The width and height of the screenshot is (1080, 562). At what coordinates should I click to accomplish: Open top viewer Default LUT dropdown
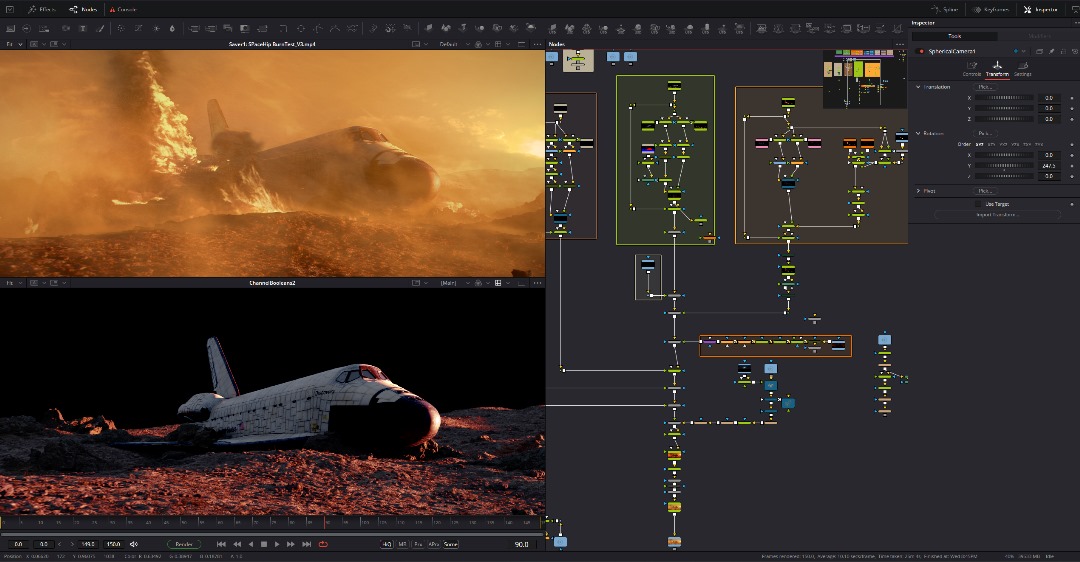click(x=455, y=44)
